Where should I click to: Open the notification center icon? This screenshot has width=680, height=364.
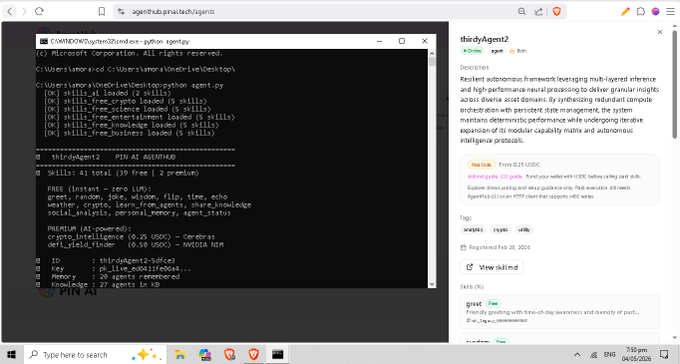point(664,354)
